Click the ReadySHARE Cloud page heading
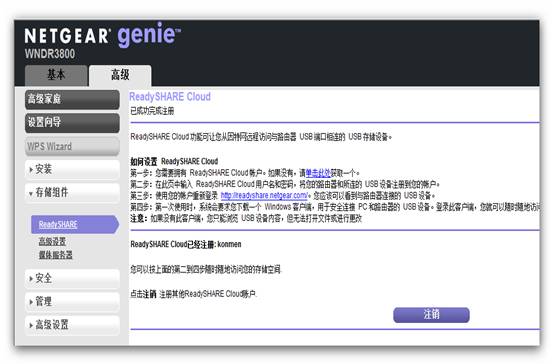This screenshot has width=553, height=364. click(x=170, y=97)
